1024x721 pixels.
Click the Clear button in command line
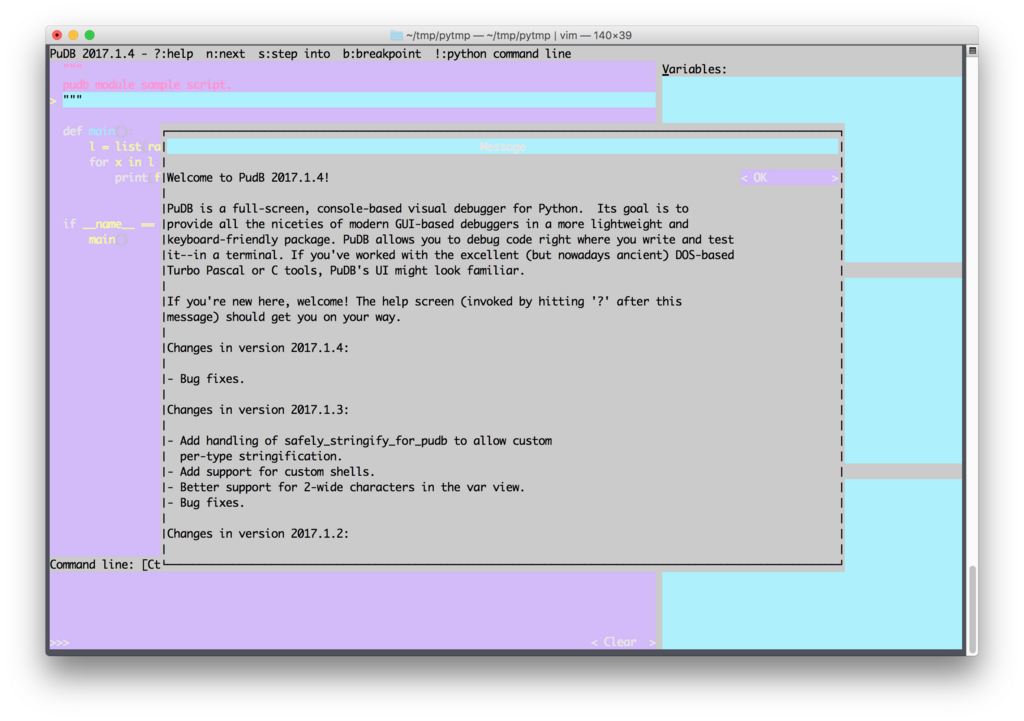623,642
